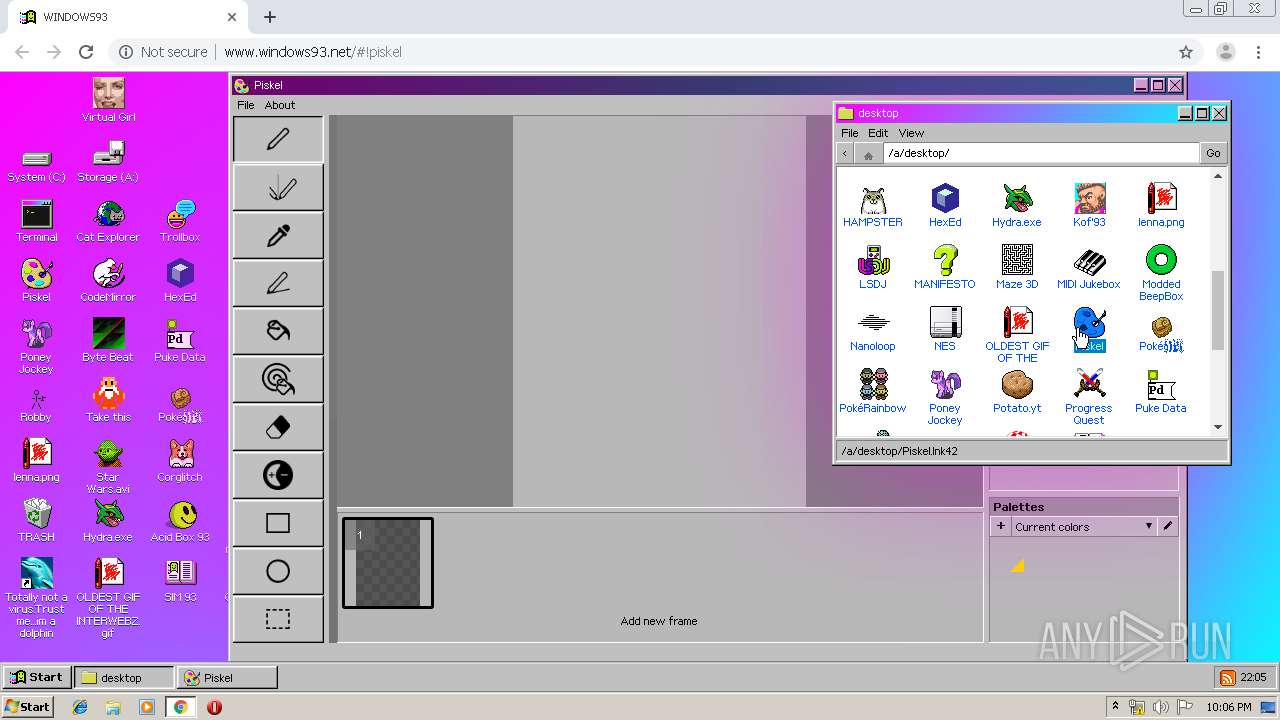Launch the NES emulator icon
The image size is (1280, 720).
pos(945,330)
